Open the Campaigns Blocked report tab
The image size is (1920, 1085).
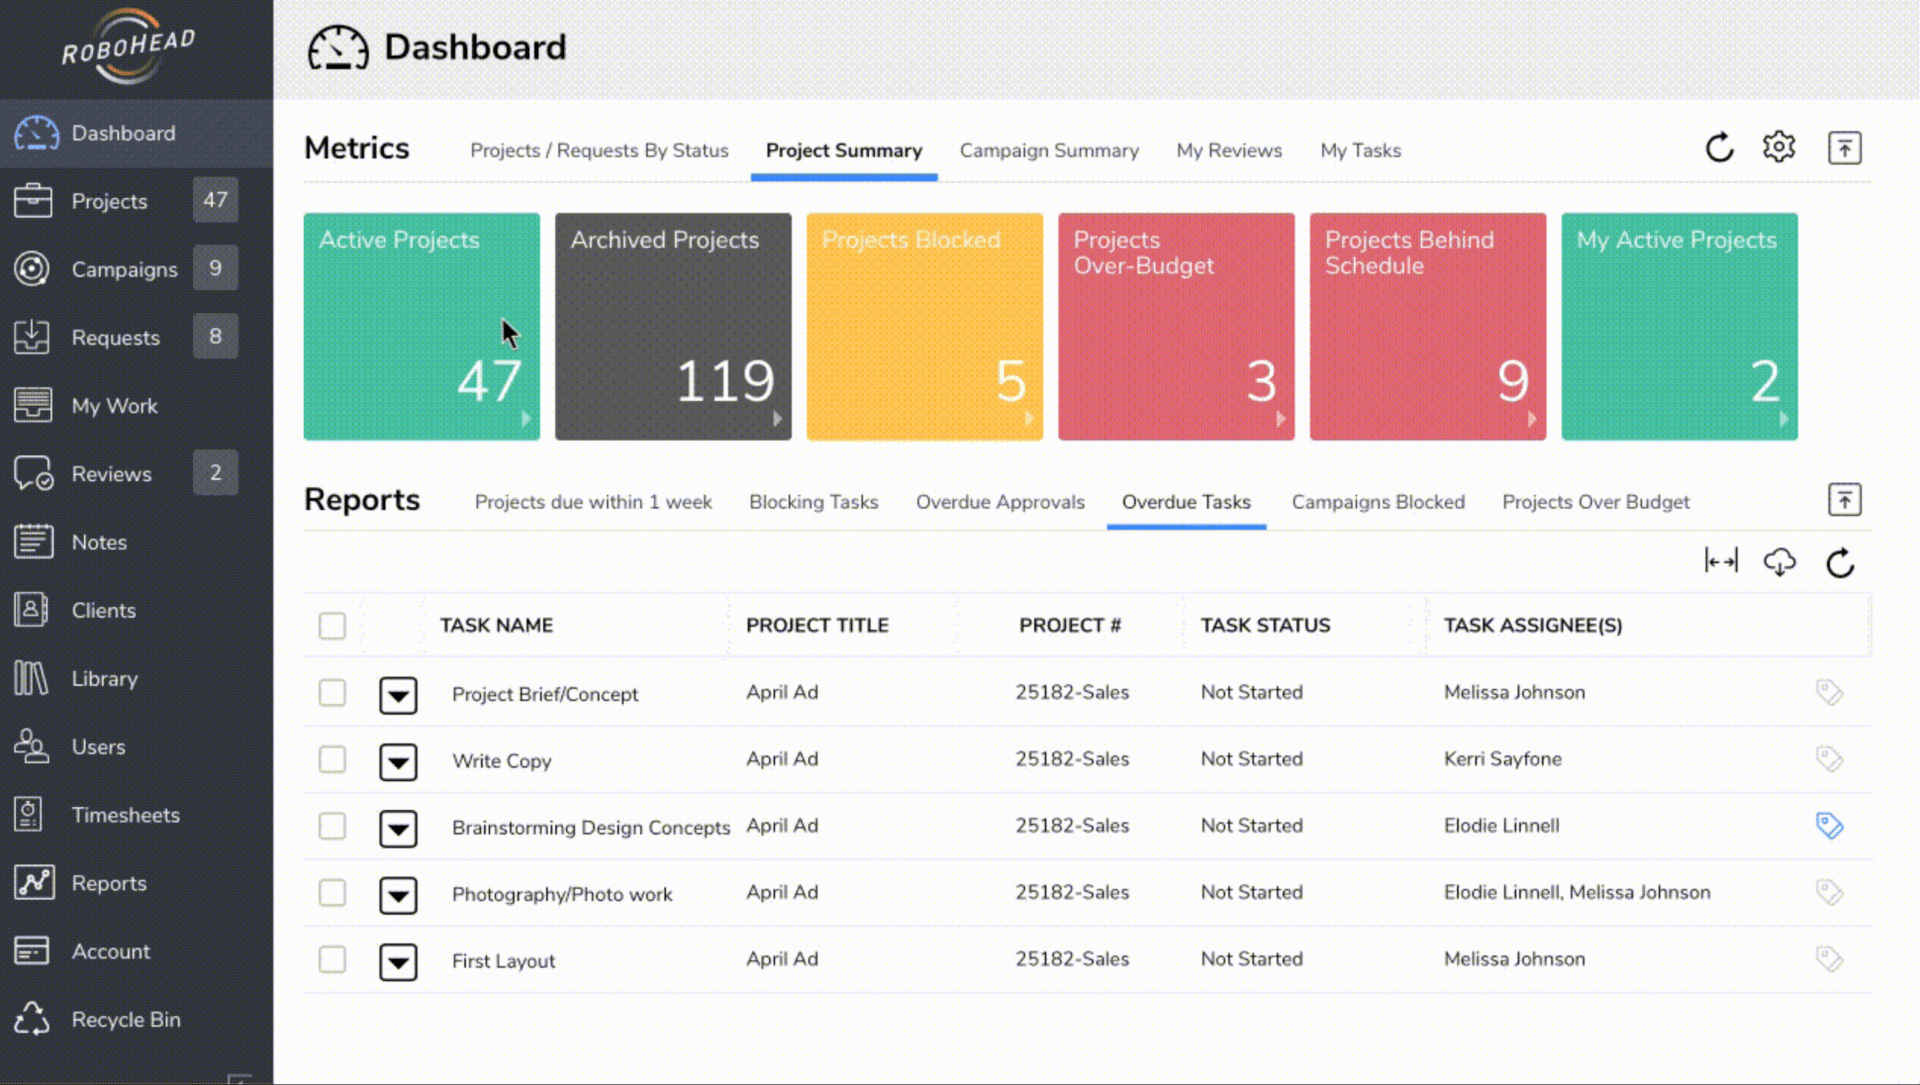1378,502
